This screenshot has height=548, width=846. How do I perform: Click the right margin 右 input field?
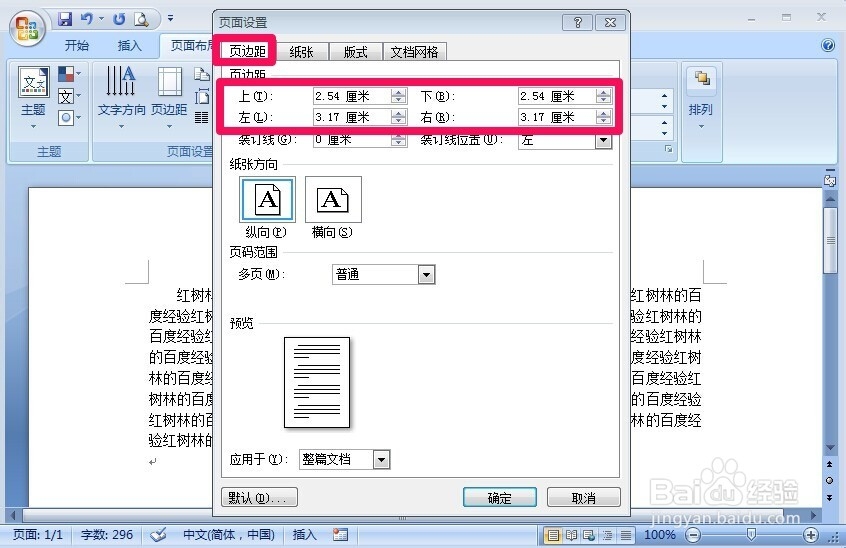point(557,117)
